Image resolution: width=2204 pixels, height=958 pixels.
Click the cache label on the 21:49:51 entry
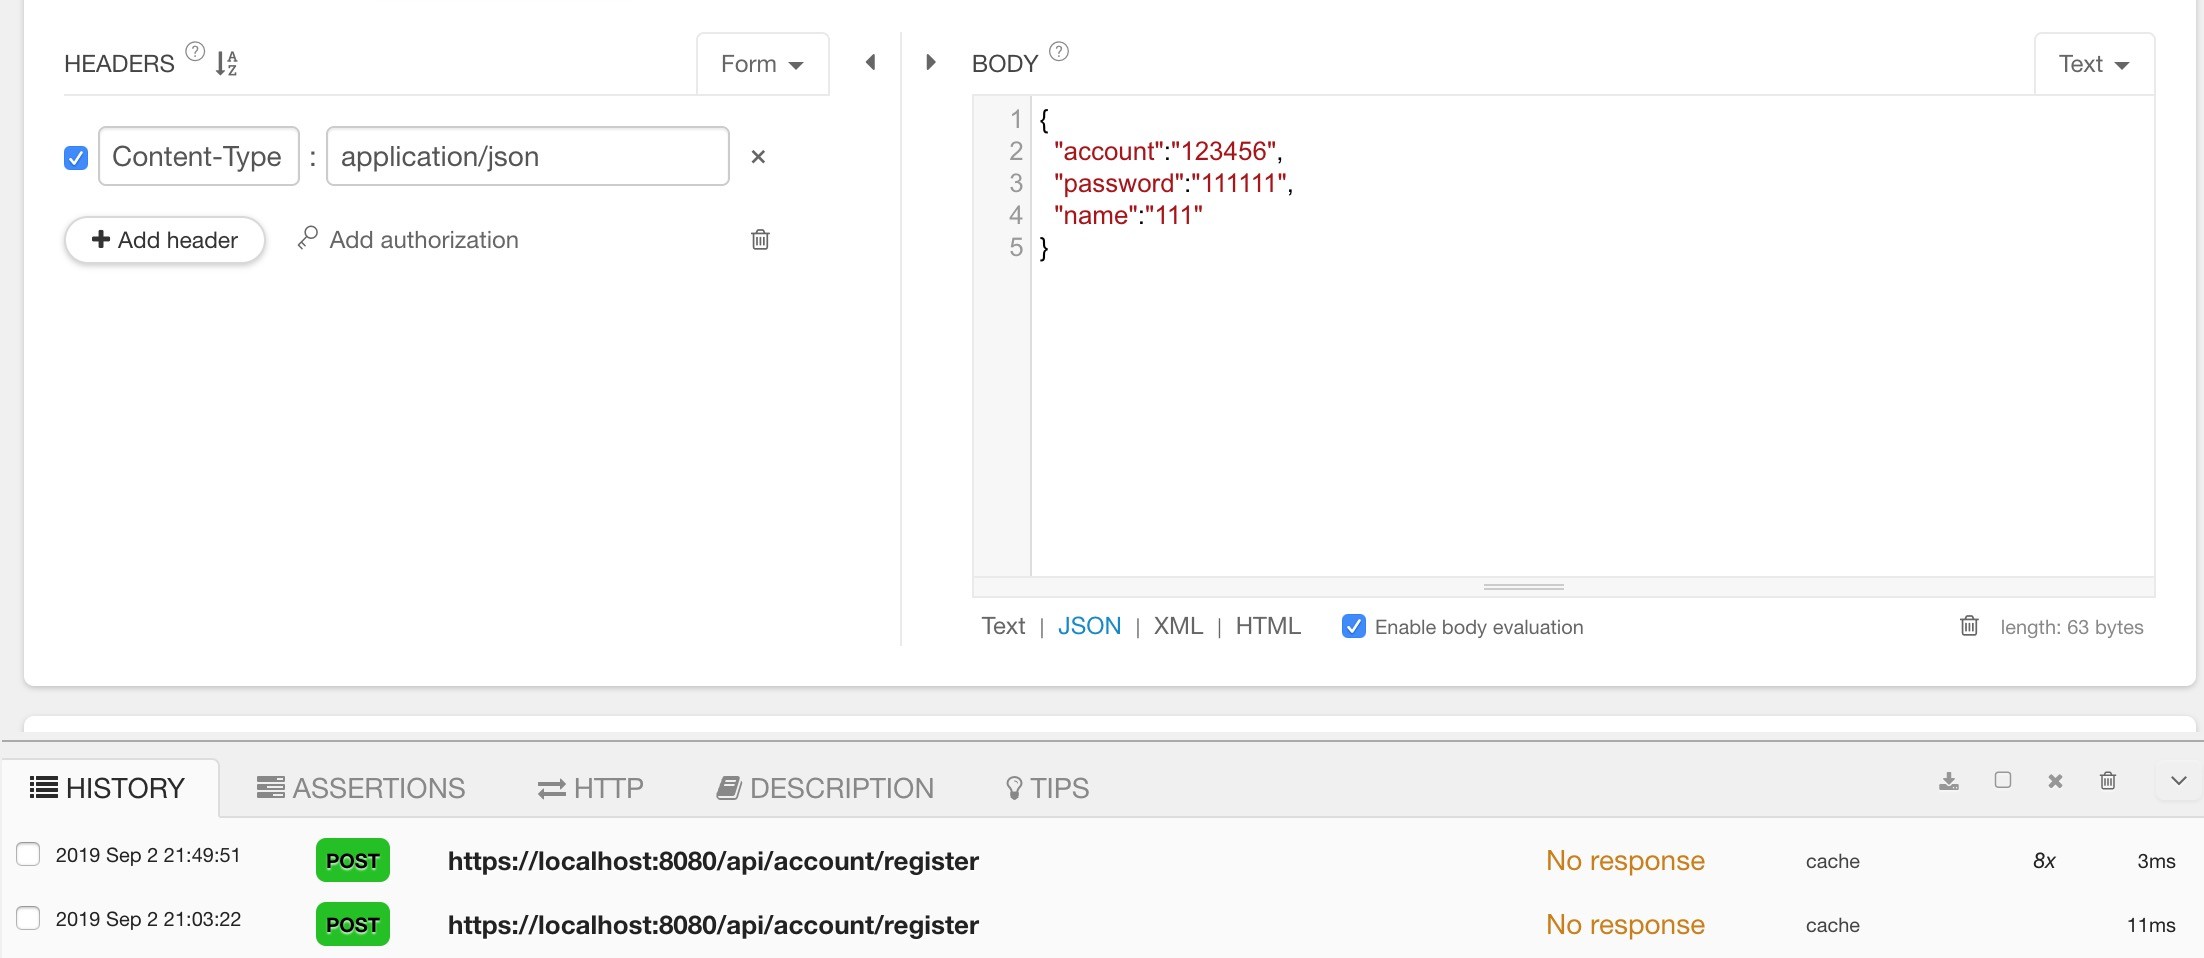[1833, 861]
